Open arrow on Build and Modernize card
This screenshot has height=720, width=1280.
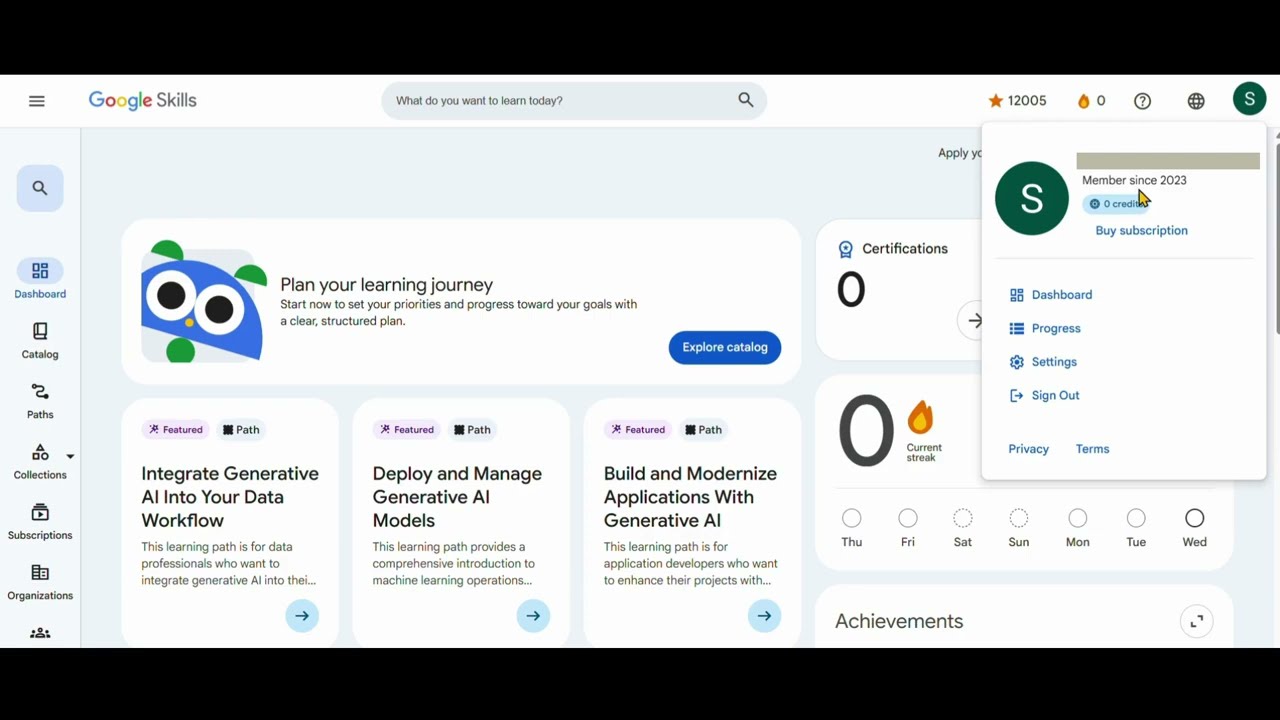tap(764, 616)
